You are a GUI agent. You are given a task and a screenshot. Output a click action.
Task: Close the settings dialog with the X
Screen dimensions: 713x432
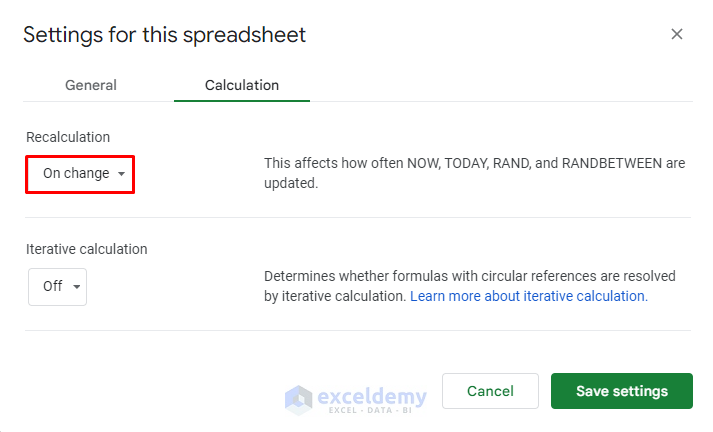677,34
